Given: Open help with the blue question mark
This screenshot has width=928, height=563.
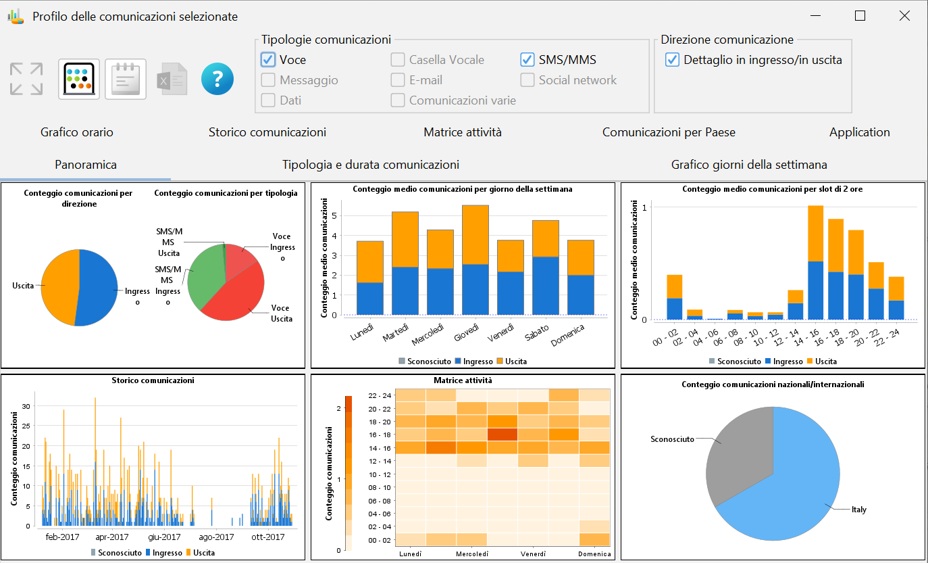Looking at the screenshot, I should coord(217,79).
